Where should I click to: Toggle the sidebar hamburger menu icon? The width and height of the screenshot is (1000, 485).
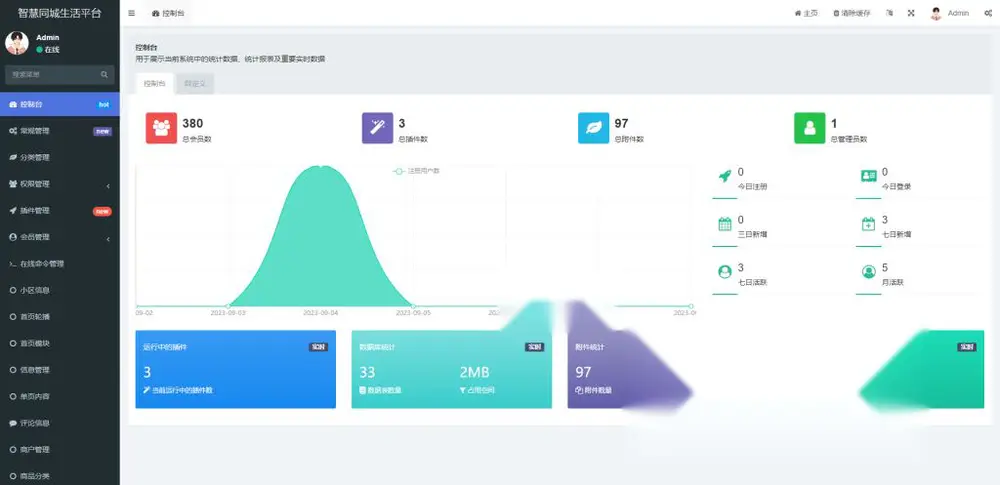pos(131,13)
